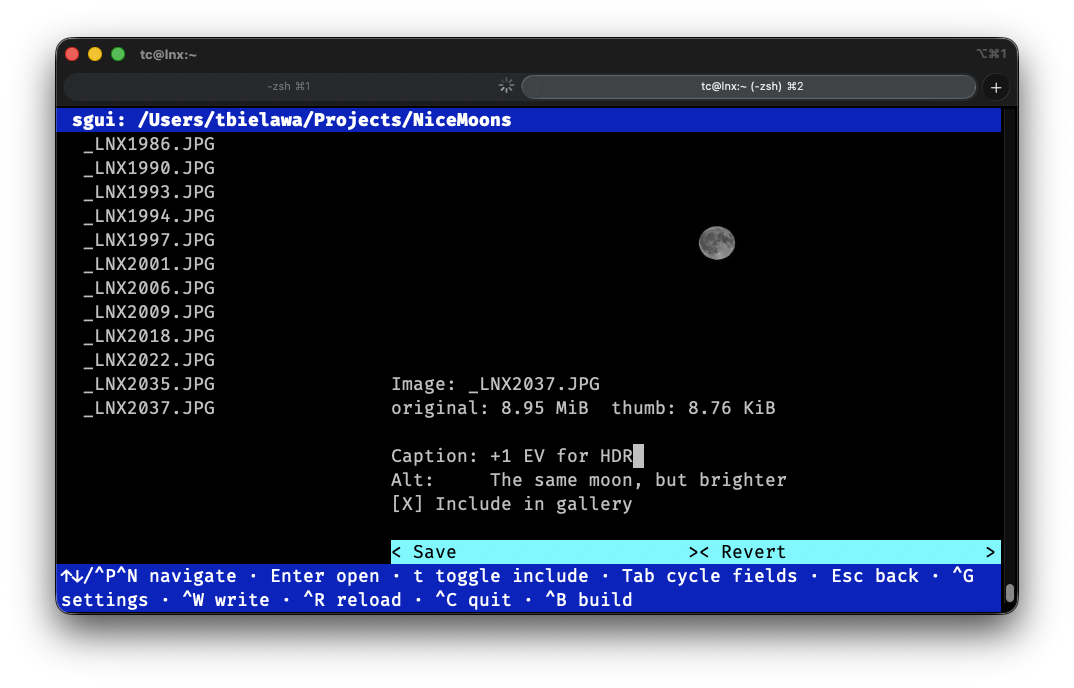
Task: Select _LNX1994.JPG in the file list
Action: pos(149,217)
